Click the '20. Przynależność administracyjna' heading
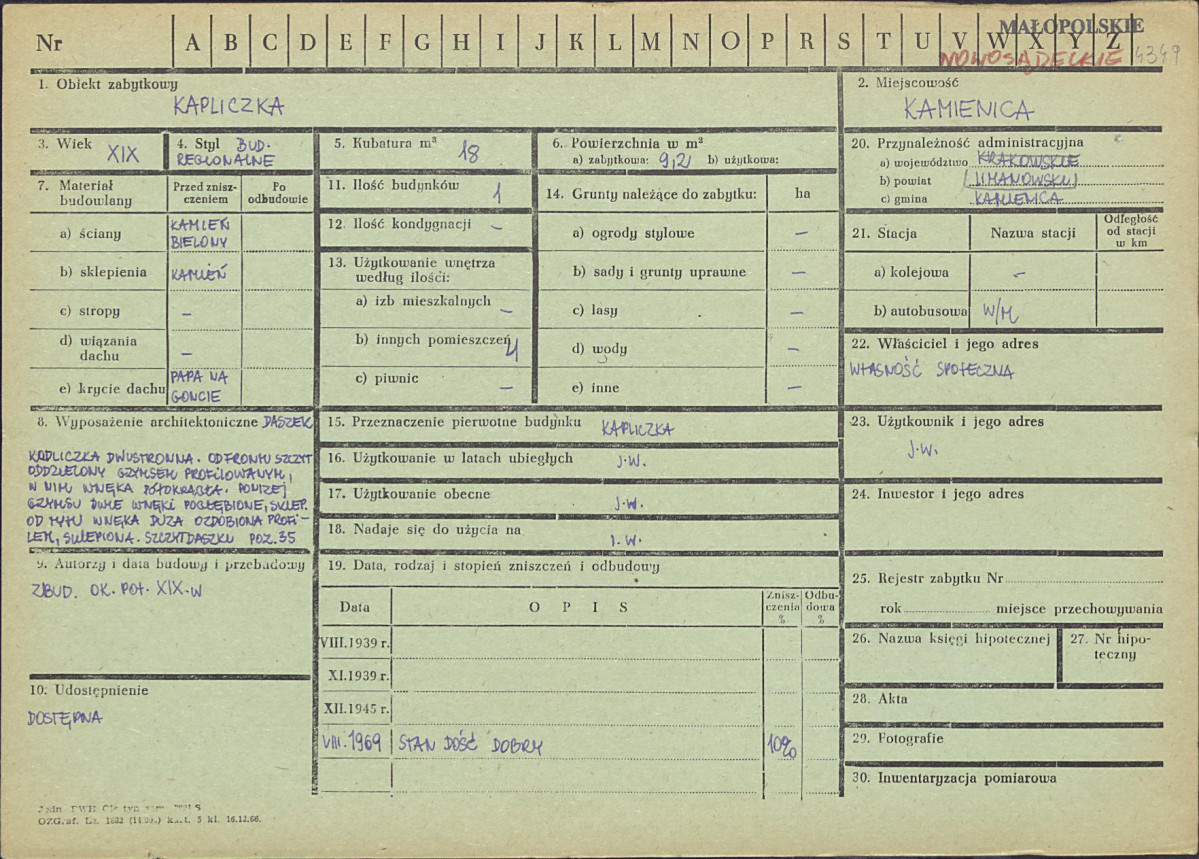 pos(967,143)
